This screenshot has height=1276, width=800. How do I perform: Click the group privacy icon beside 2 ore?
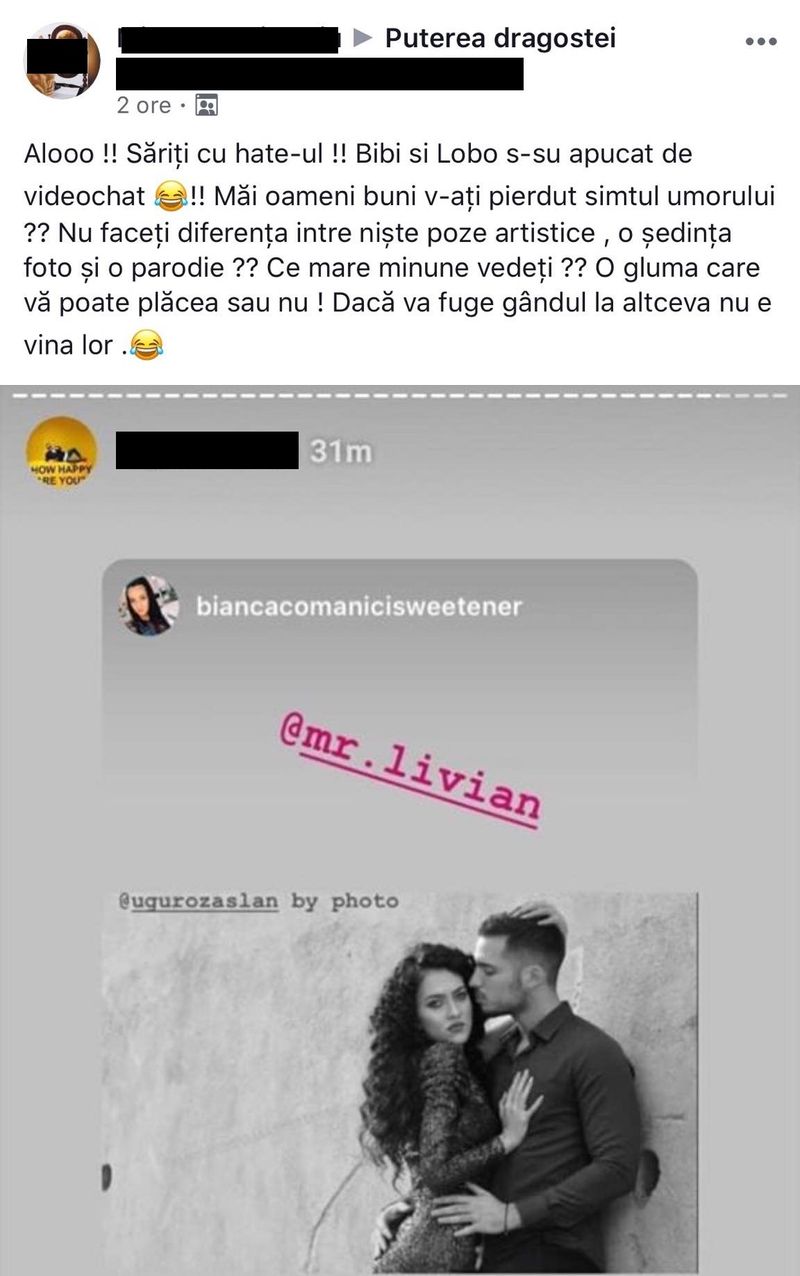206,104
